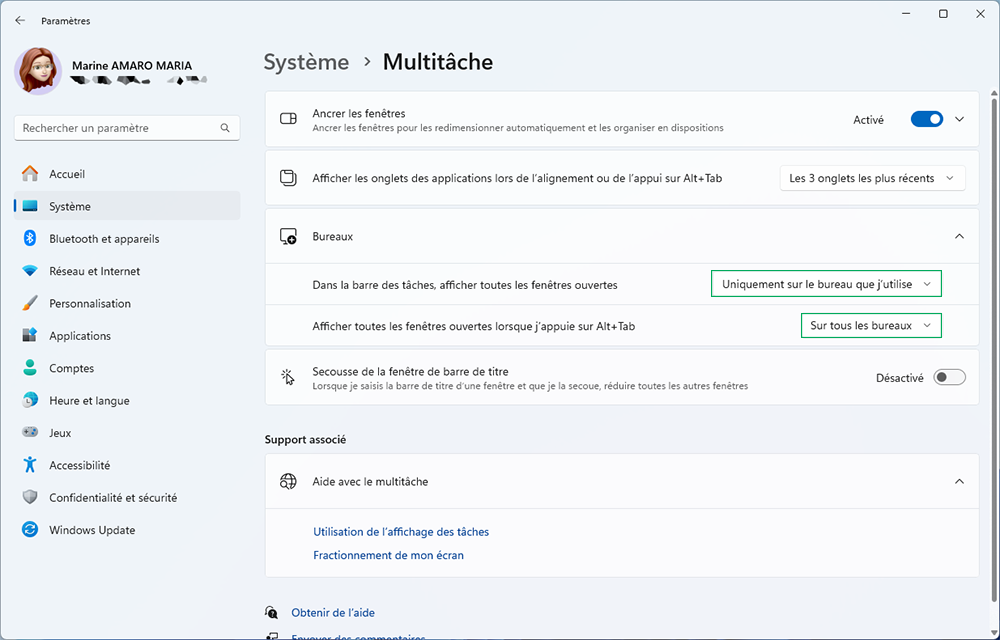Open Utilisation de l'affichage des tâches link
Screen dimensions: 1000x640
point(401,532)
